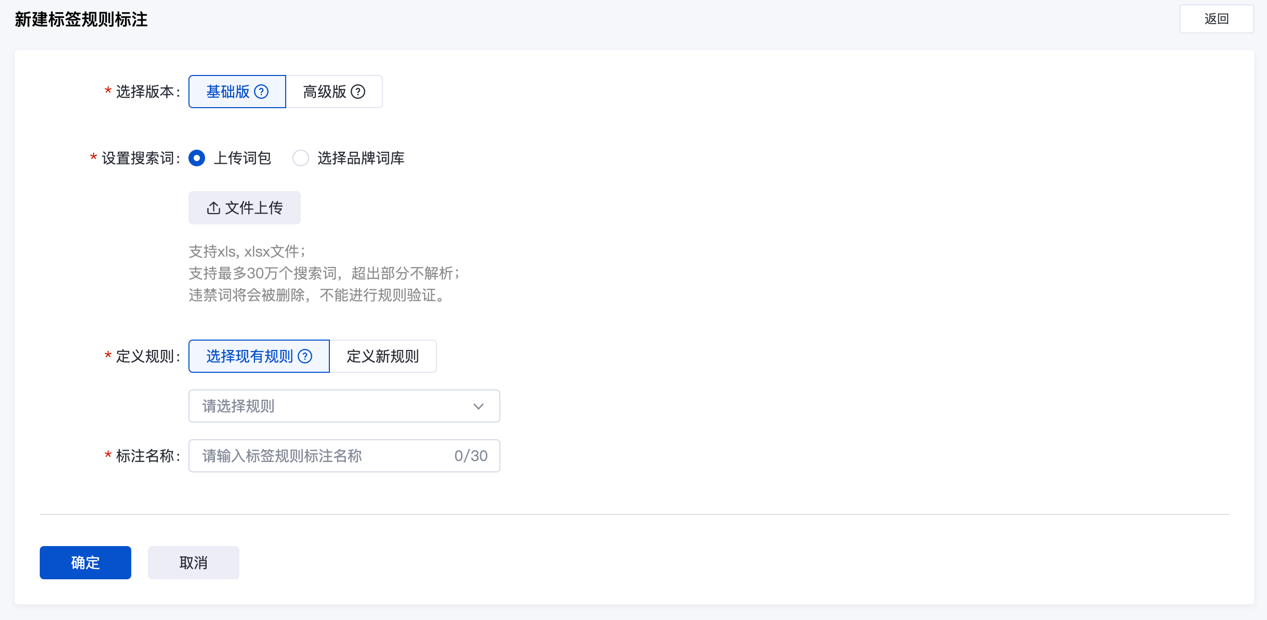Click the help icon beside 基础版
Screen dimensions: 1267x620
pyautogui.click(x=261, y=92)
